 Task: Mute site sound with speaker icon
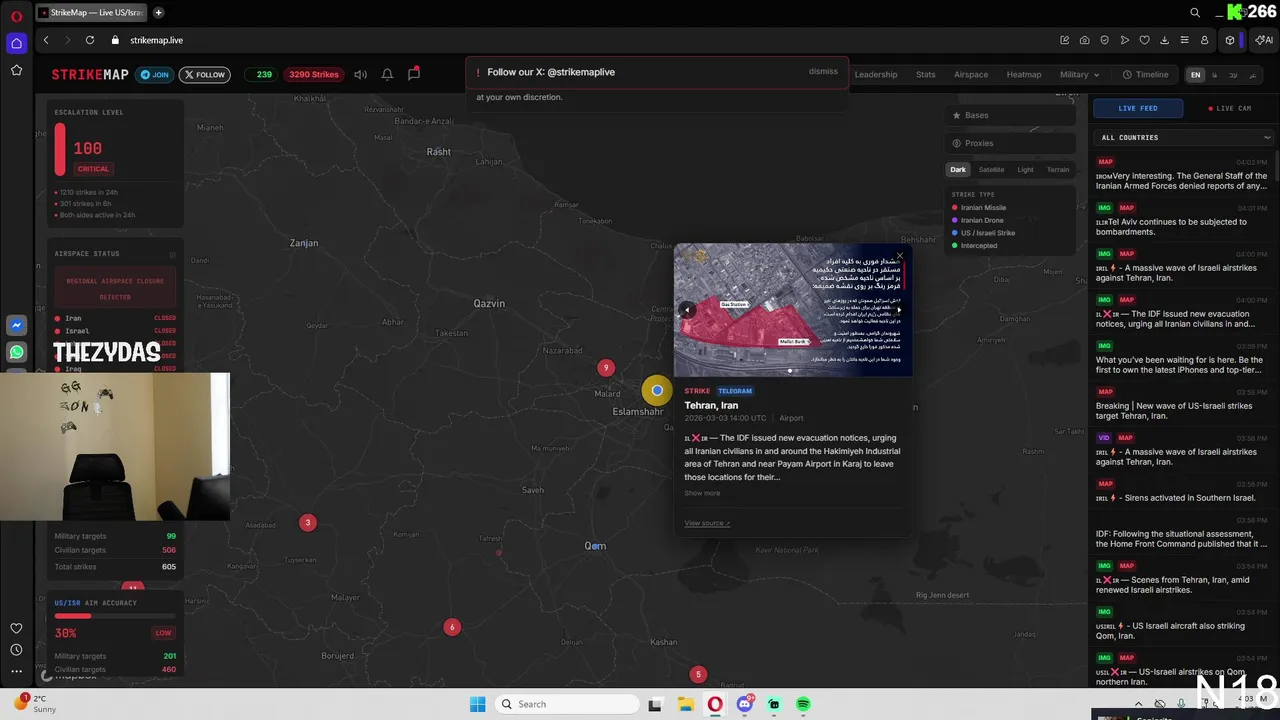360,74
